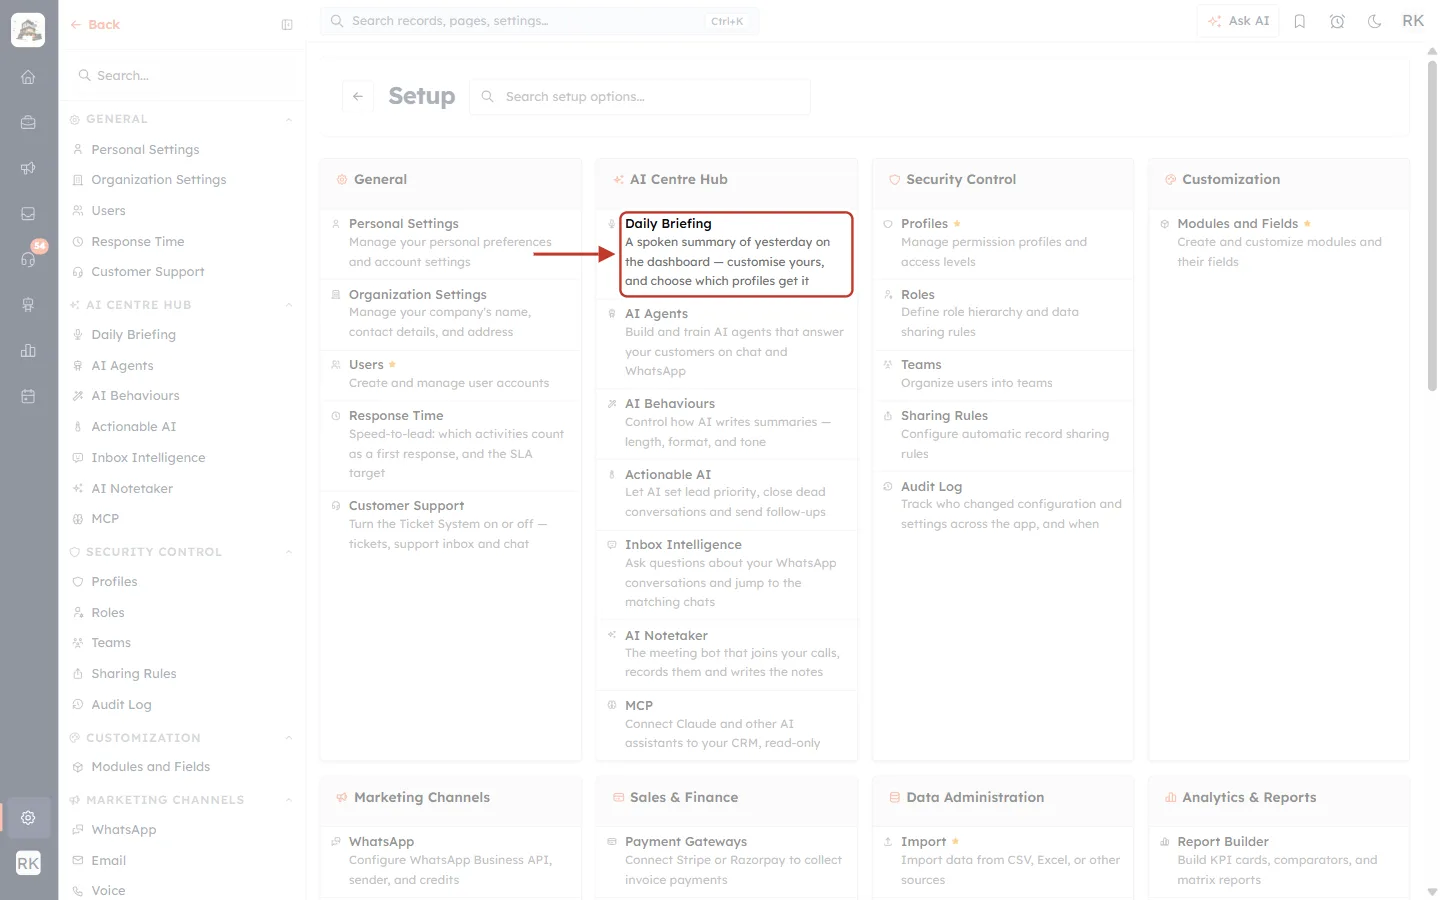Click the company logo at the top of the left rail
The image size is (1440, 900).
coord(28,30)
